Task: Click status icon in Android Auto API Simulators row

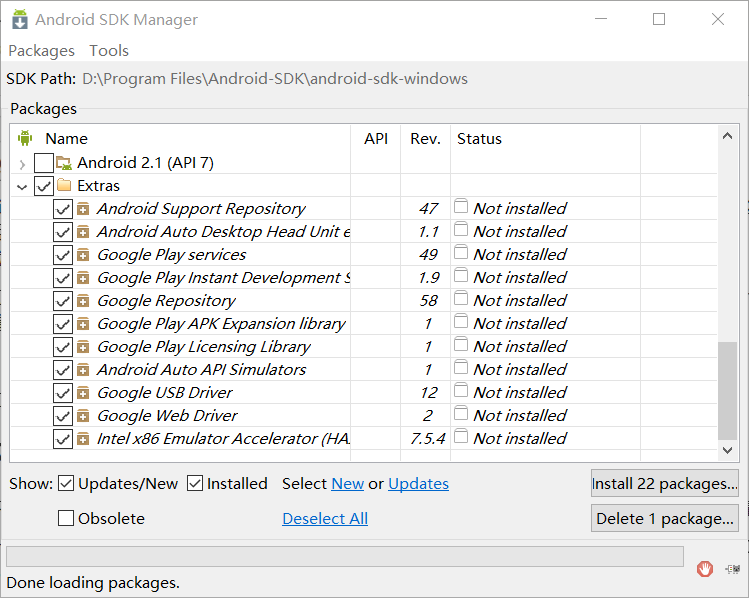Action: coord(461,367)
